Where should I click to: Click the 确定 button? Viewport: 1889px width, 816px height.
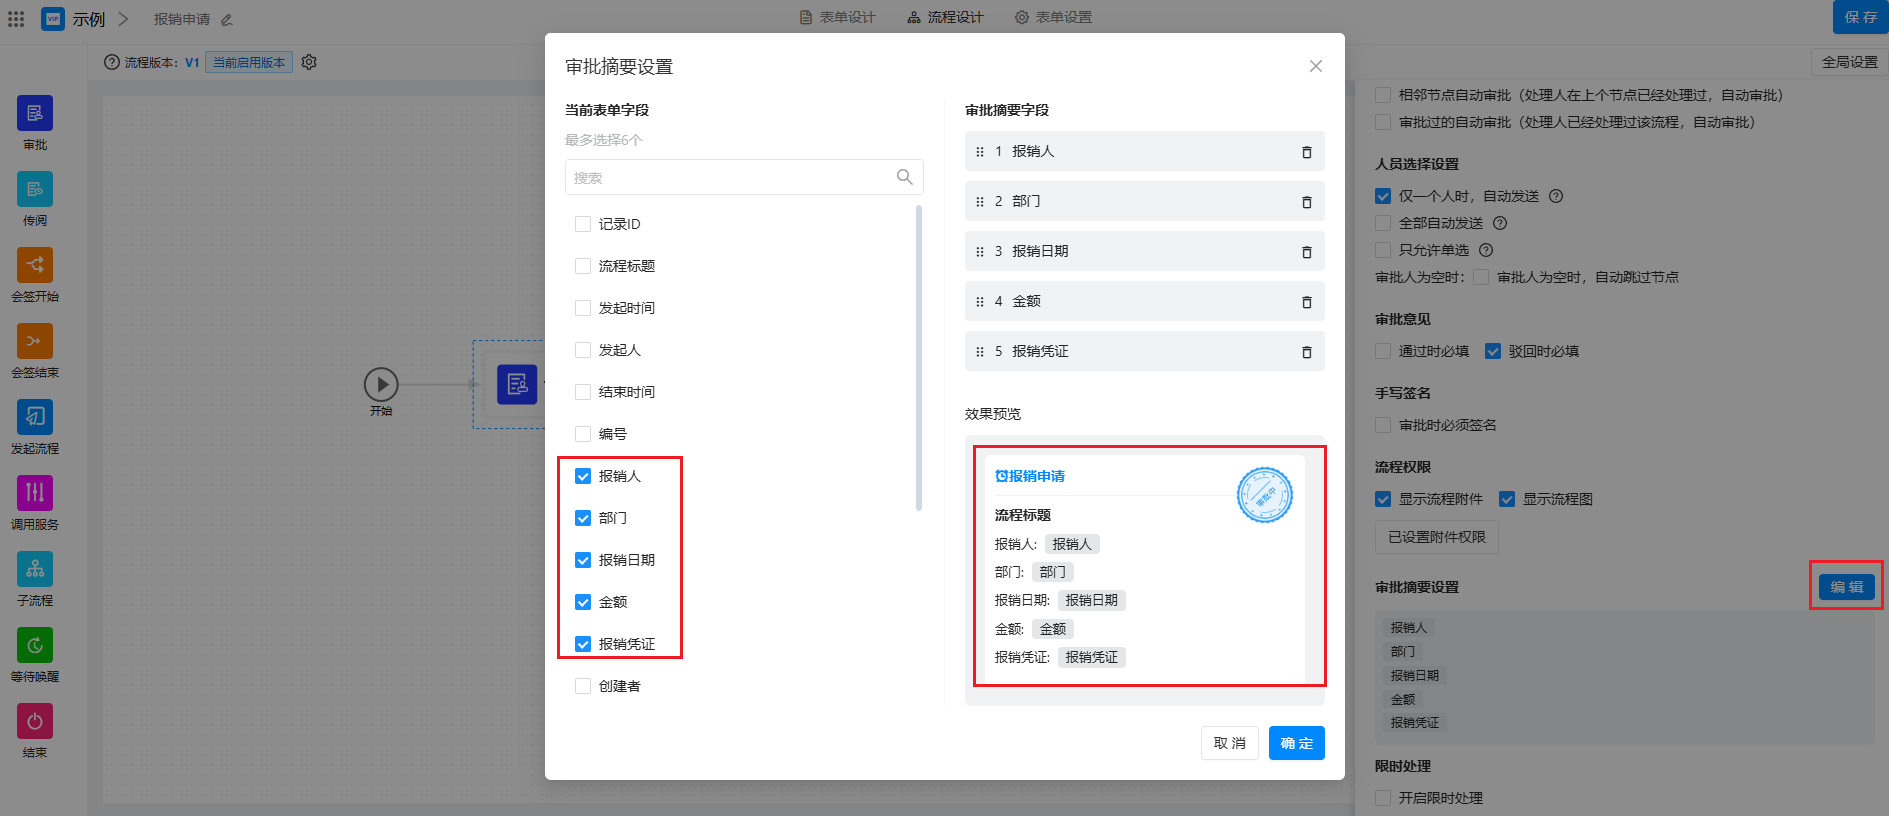pyautogui.click(x=1296, y=743)
